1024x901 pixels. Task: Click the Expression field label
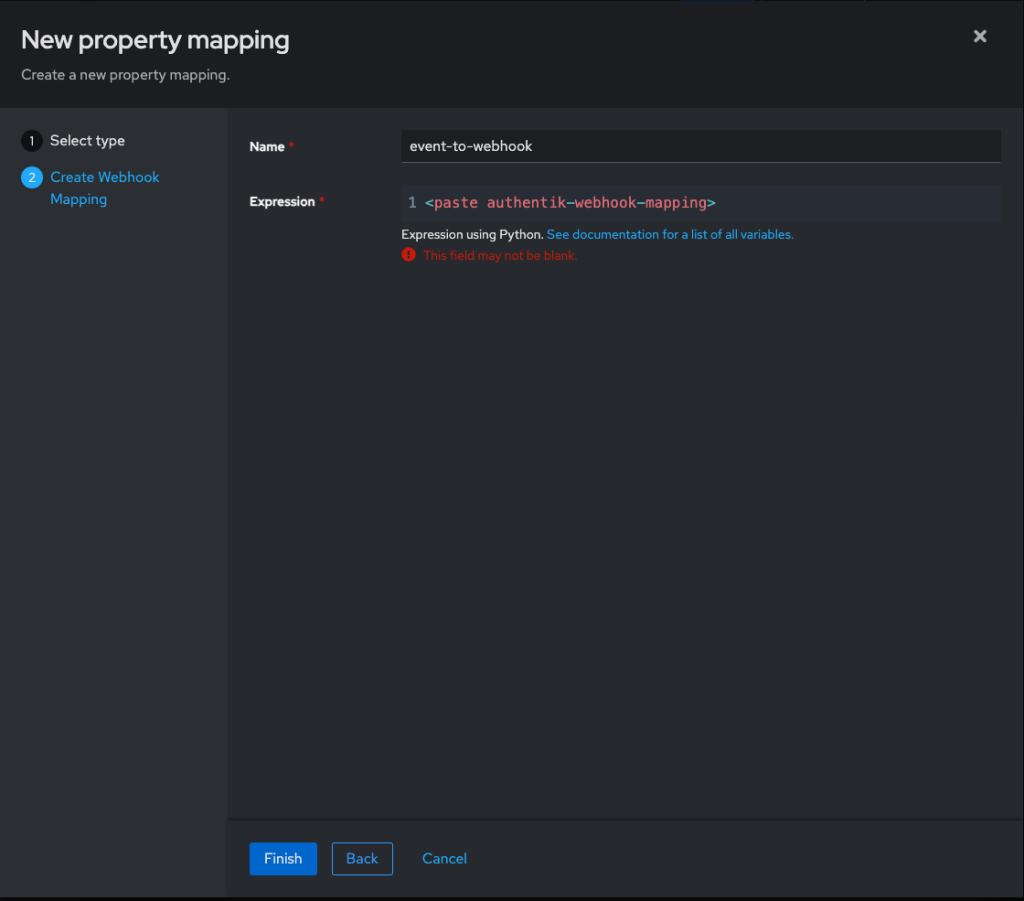coord(282,202)
